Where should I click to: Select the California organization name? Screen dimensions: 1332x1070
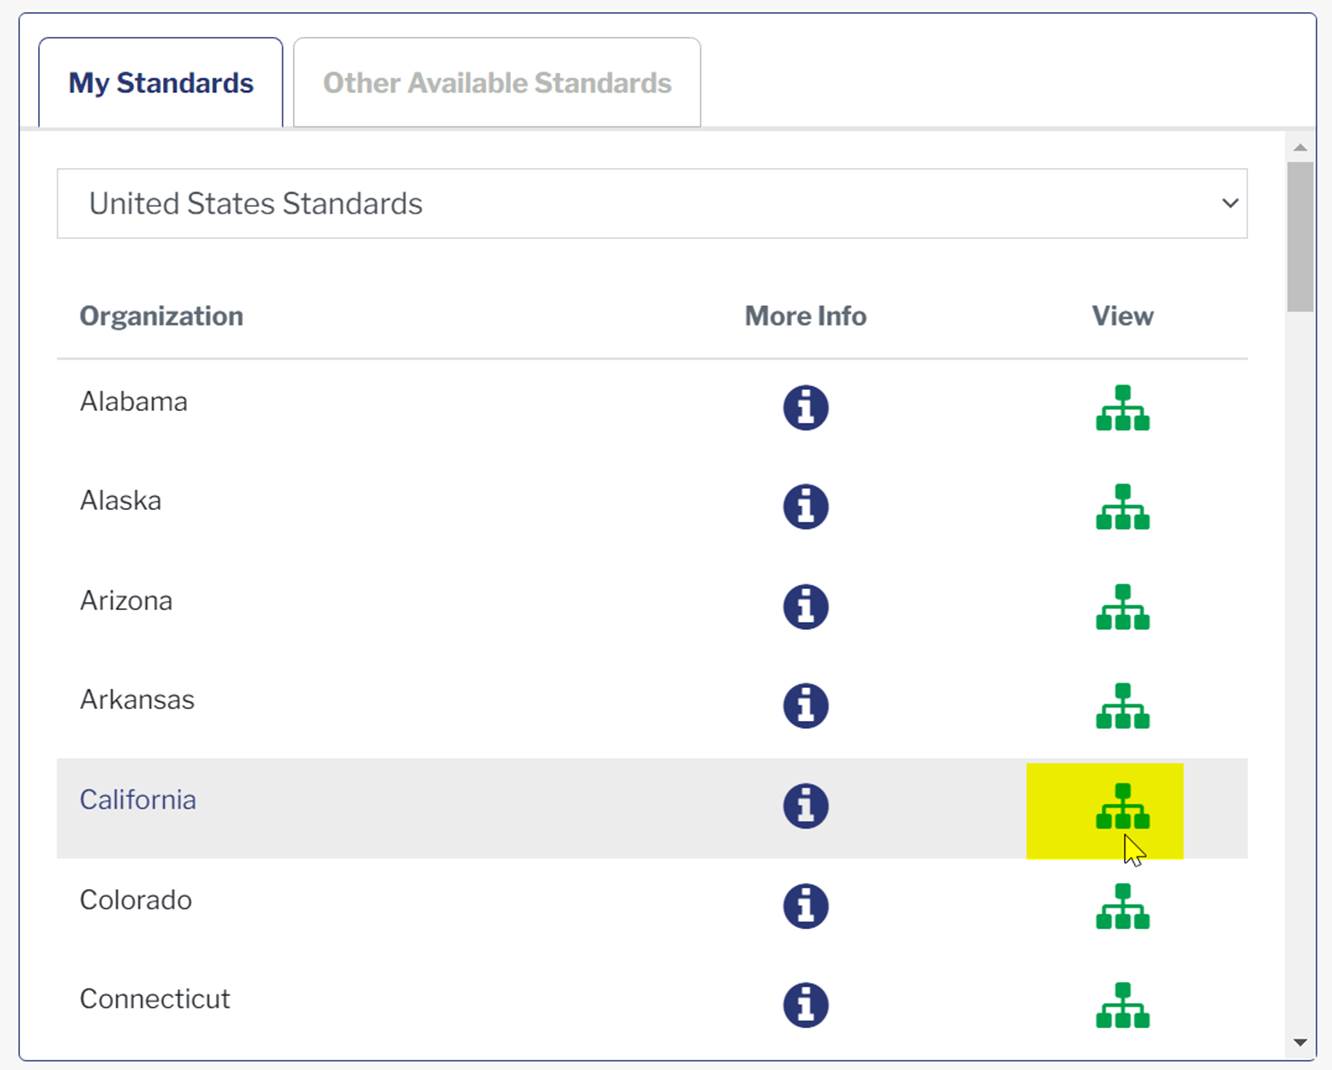point(138,800)
